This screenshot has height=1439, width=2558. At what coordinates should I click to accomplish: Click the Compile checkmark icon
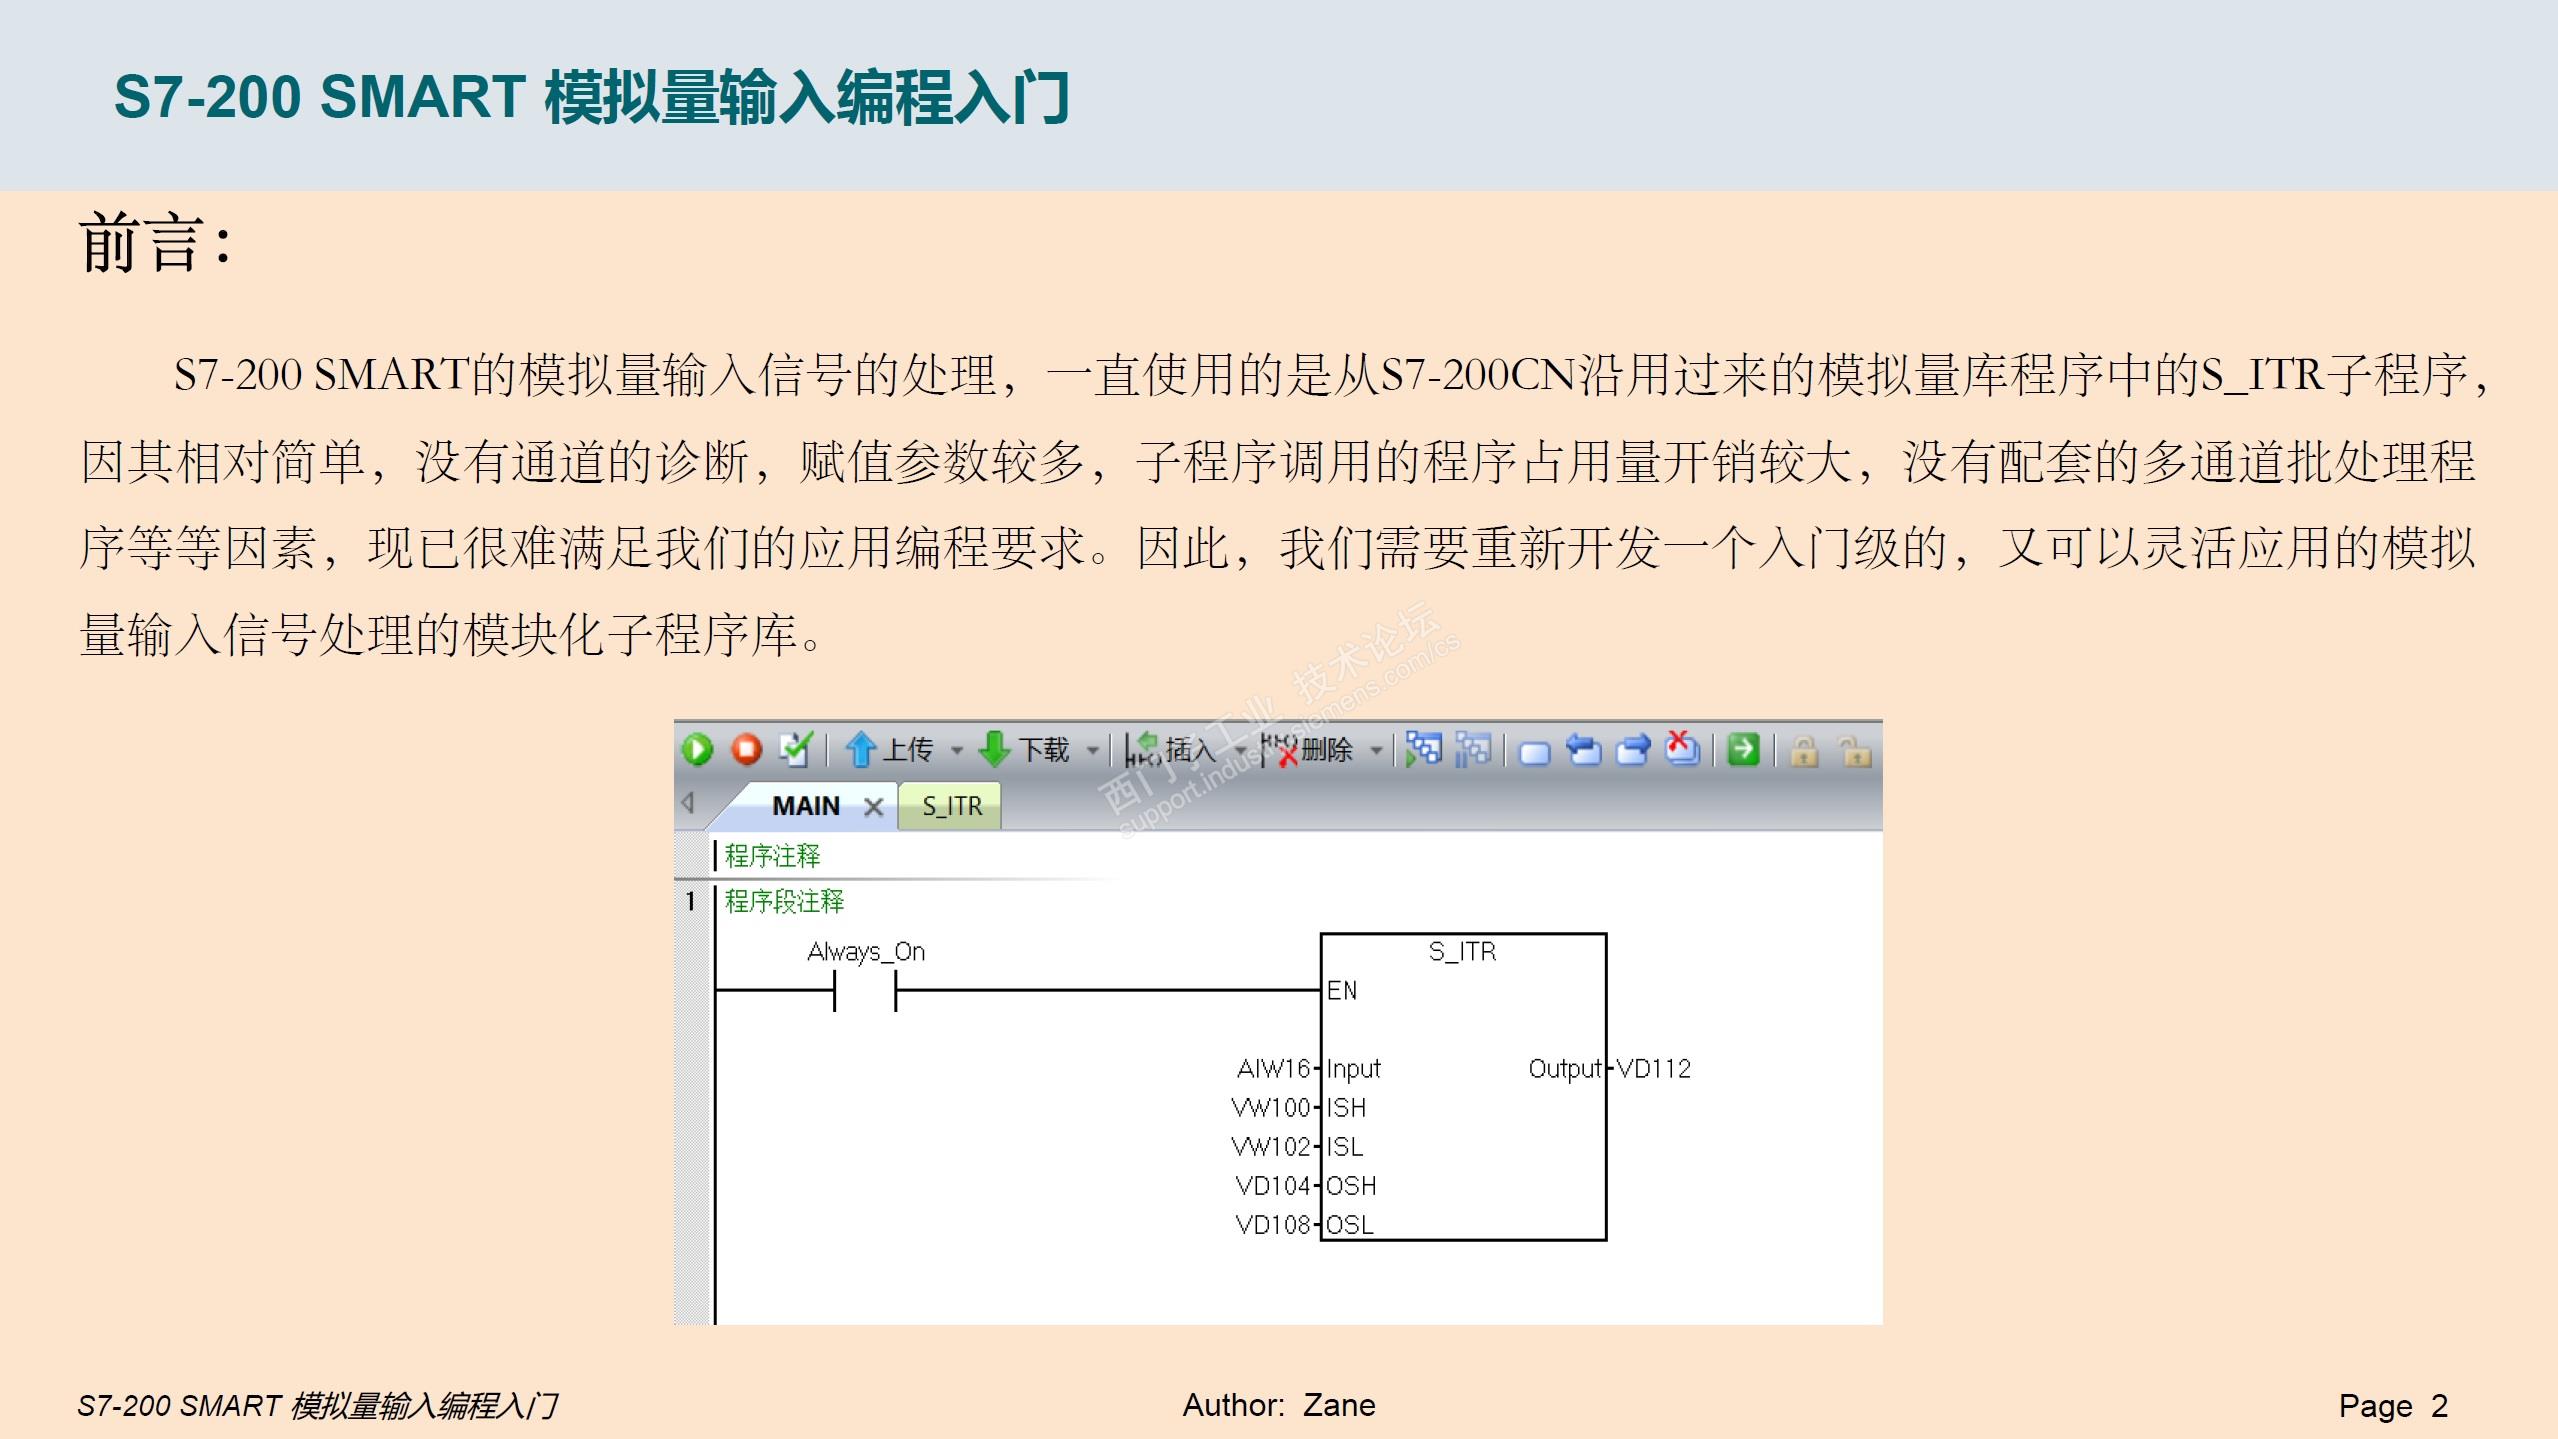click(x=796, y=750)
